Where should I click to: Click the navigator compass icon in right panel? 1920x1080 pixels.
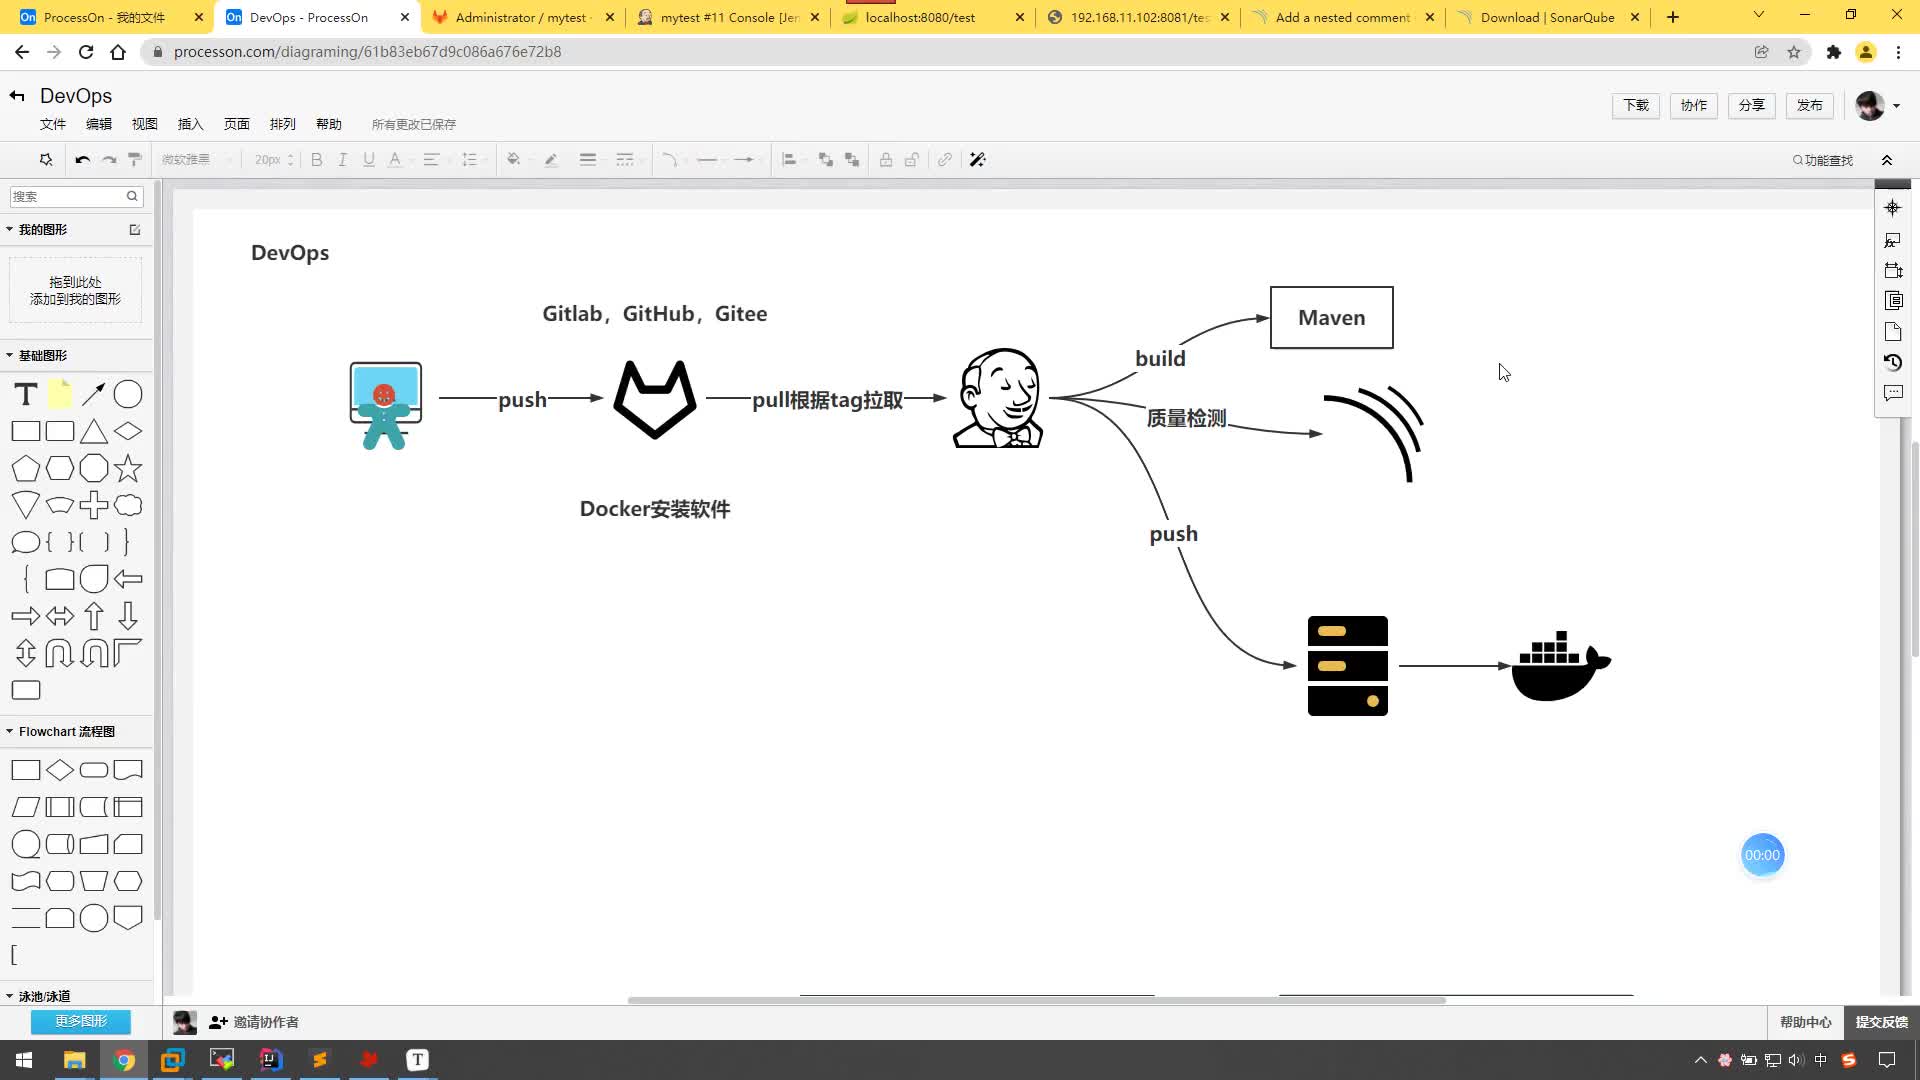click(1892, 208)
